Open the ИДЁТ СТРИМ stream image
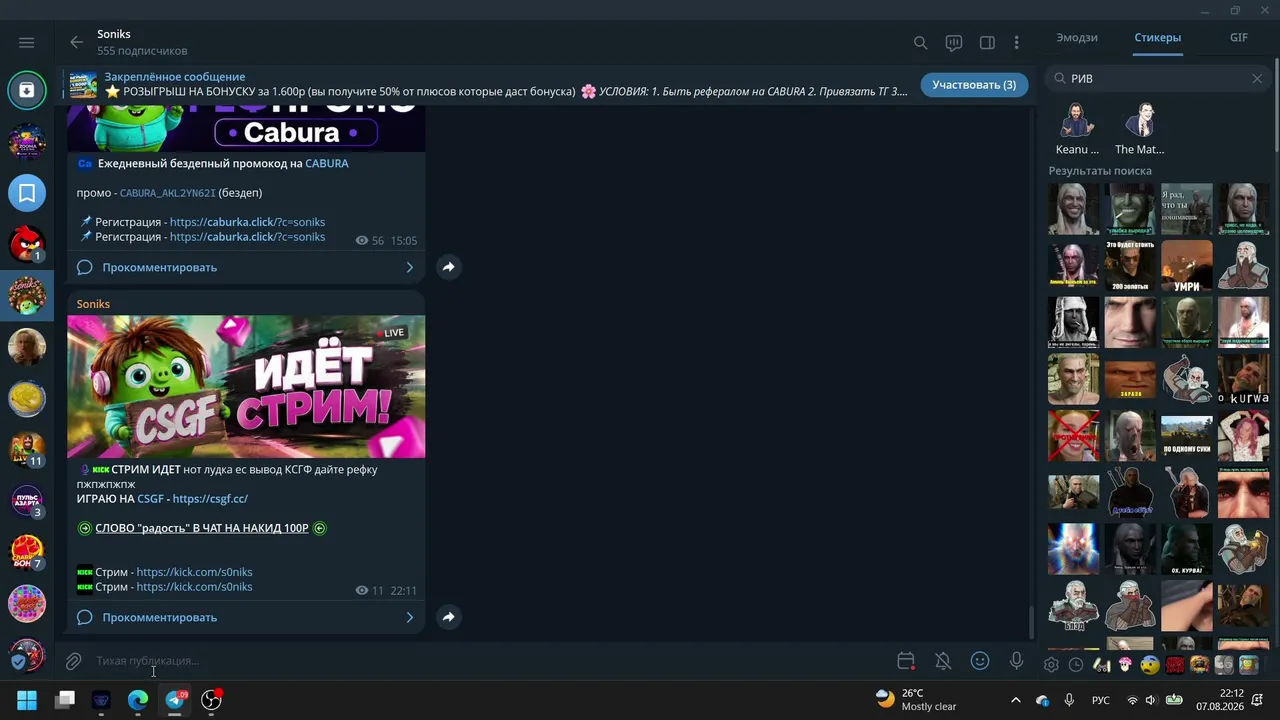The image size is (1280, 720). 246,387
